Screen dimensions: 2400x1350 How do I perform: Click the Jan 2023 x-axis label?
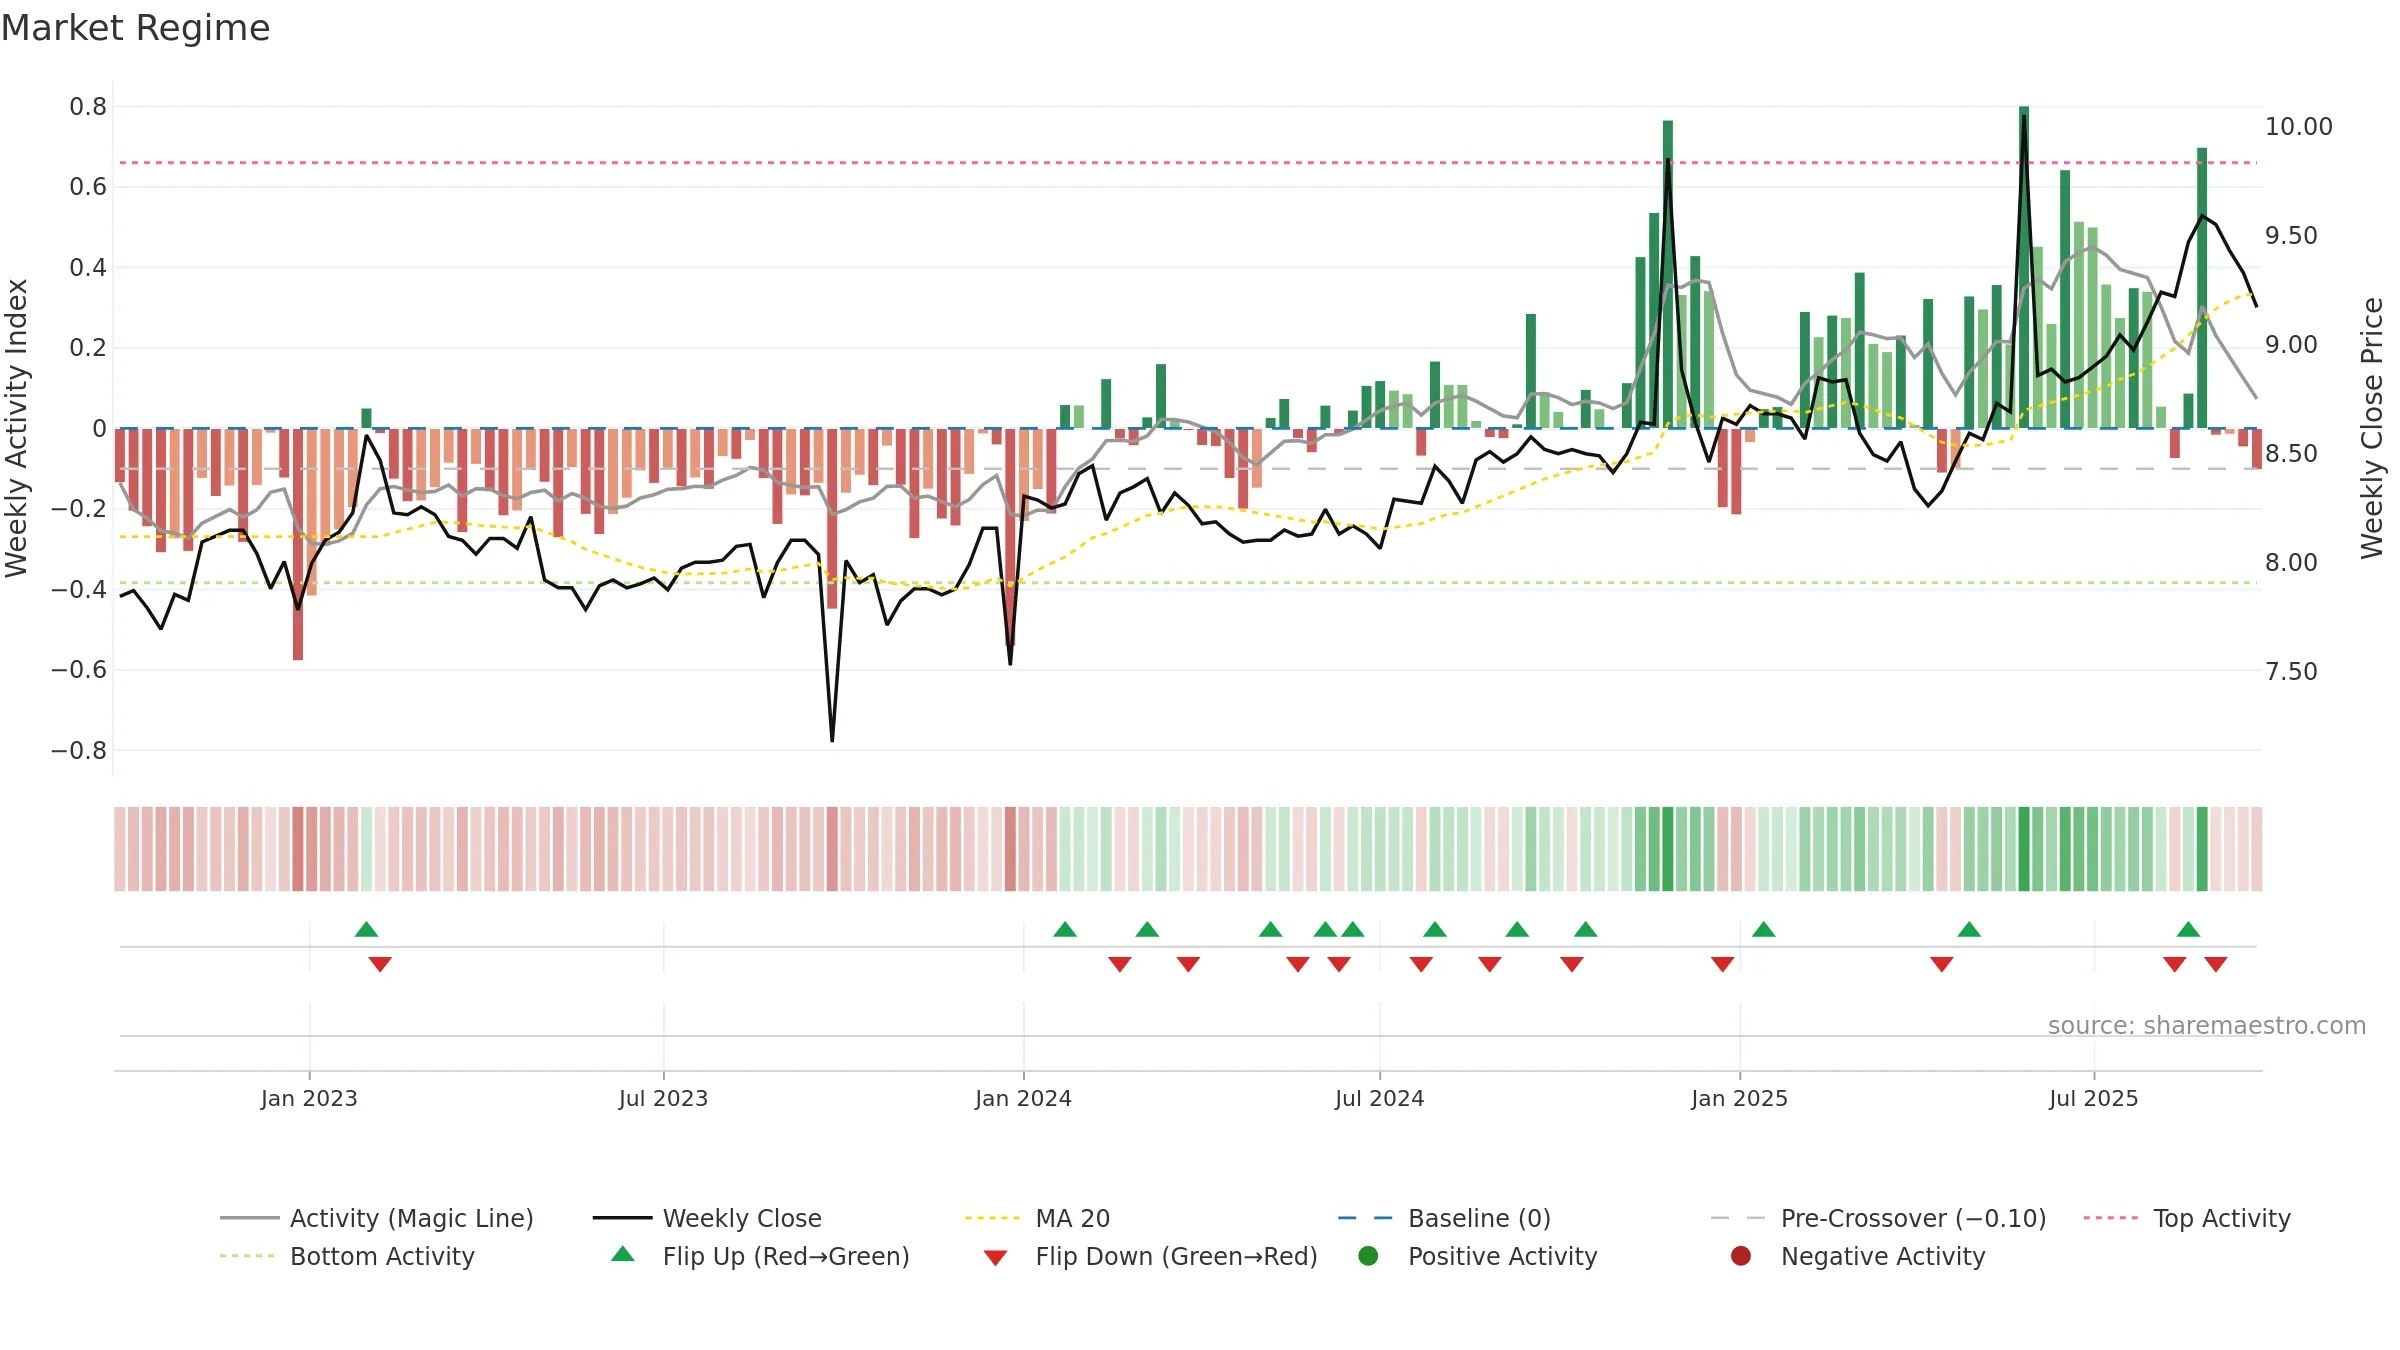click(x=309, y=1098)
